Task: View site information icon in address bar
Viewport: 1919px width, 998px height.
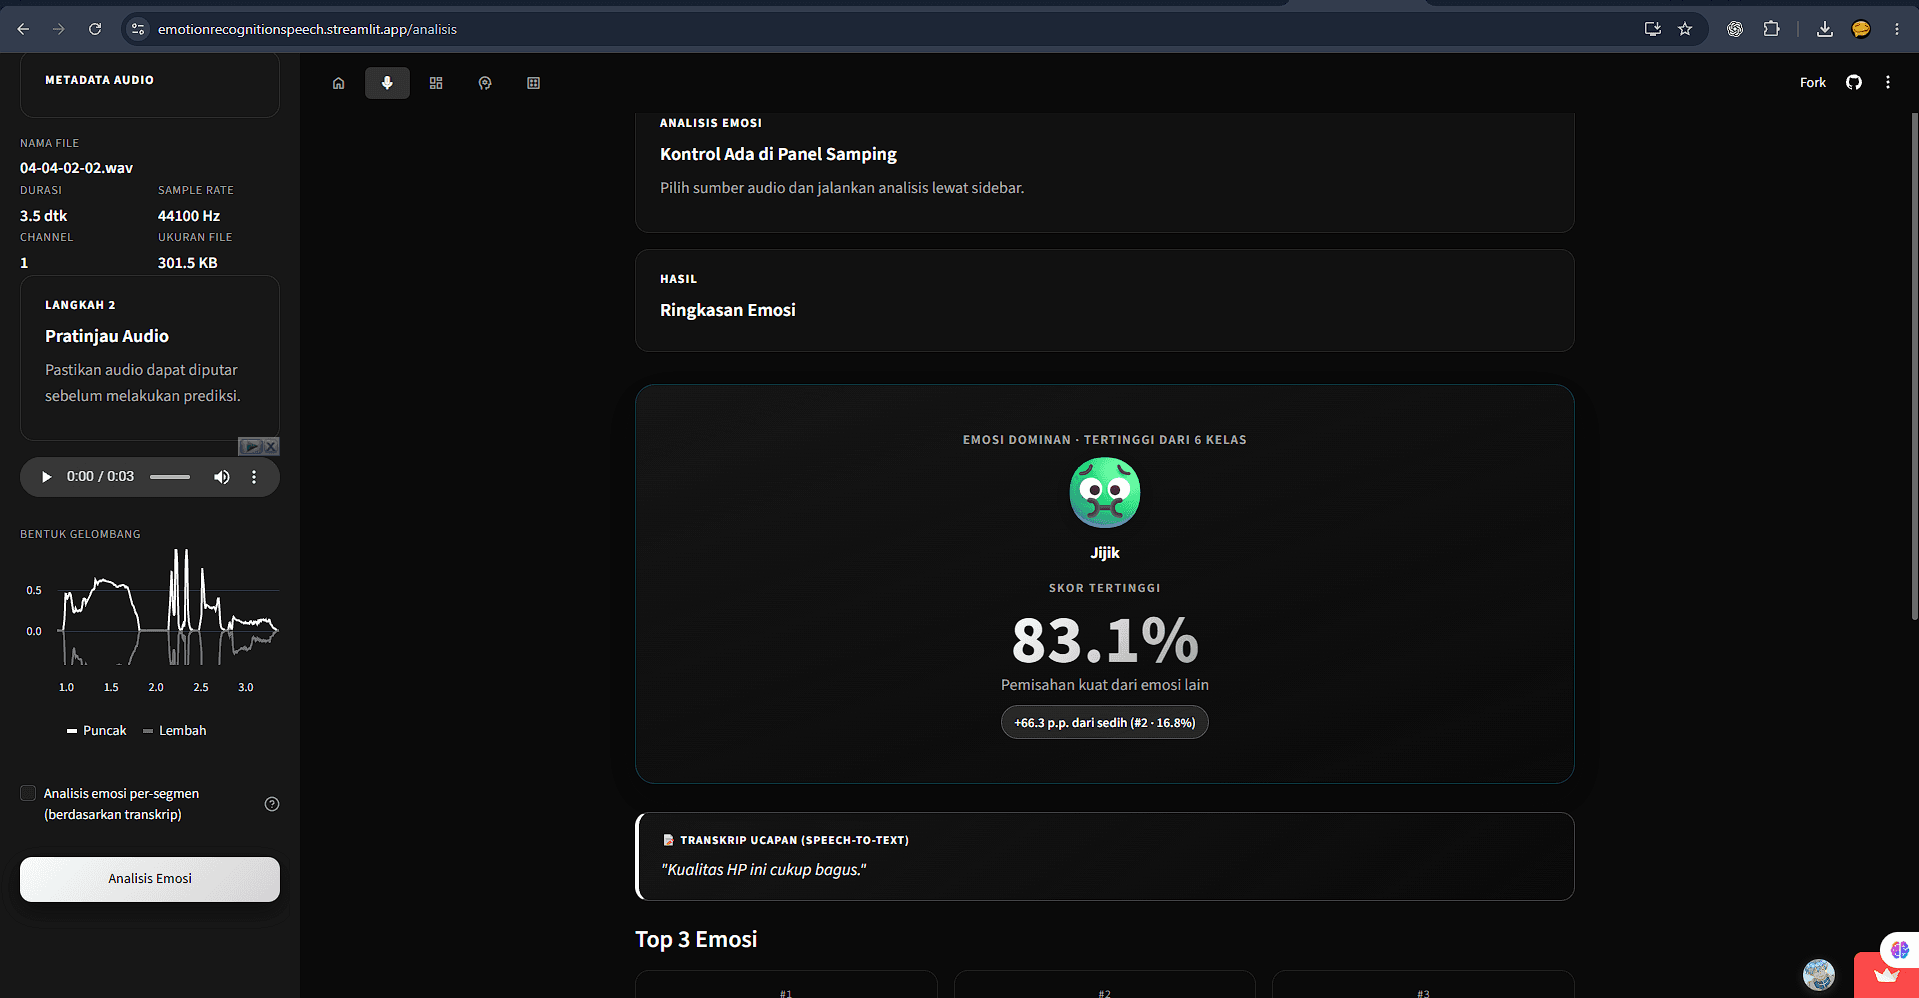Action: (x=139, y=29)
